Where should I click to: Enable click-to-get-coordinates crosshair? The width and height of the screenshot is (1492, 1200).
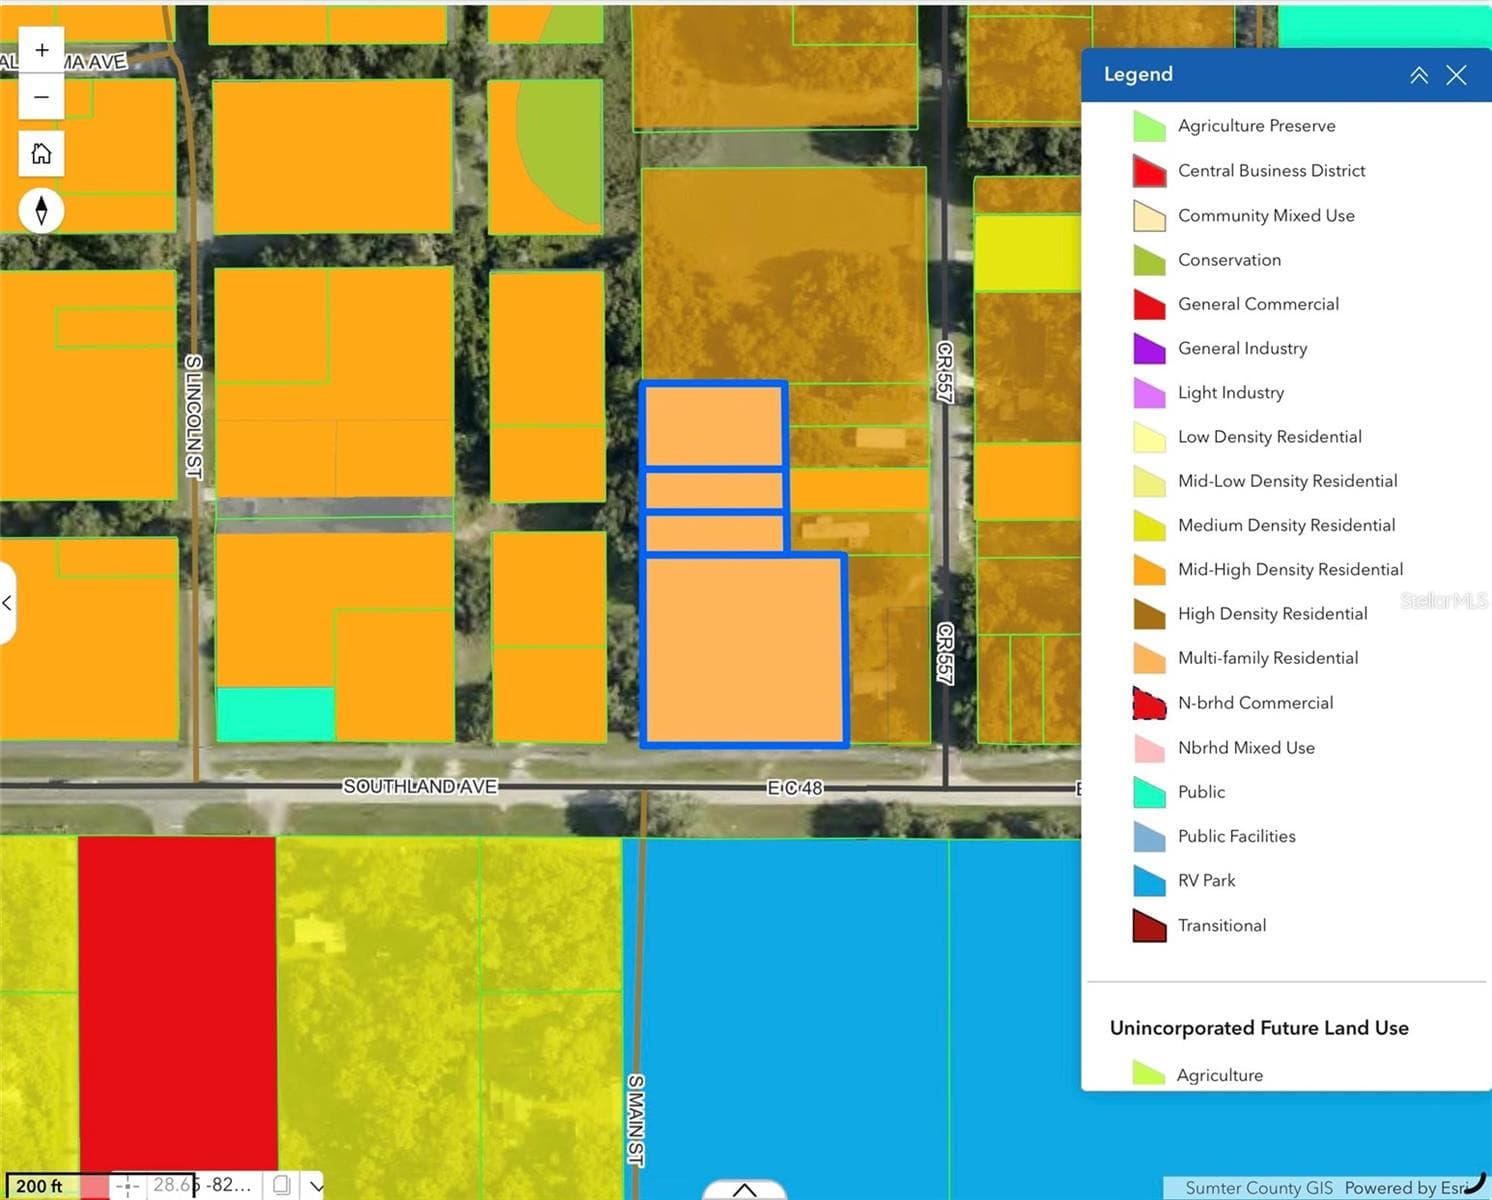(128, 1186)
